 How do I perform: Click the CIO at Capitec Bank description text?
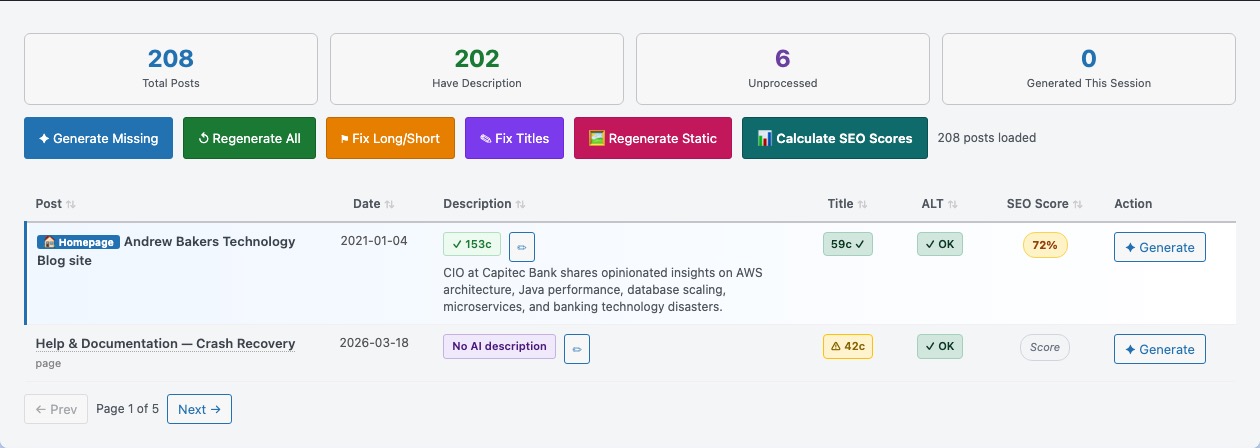[603, 290]
